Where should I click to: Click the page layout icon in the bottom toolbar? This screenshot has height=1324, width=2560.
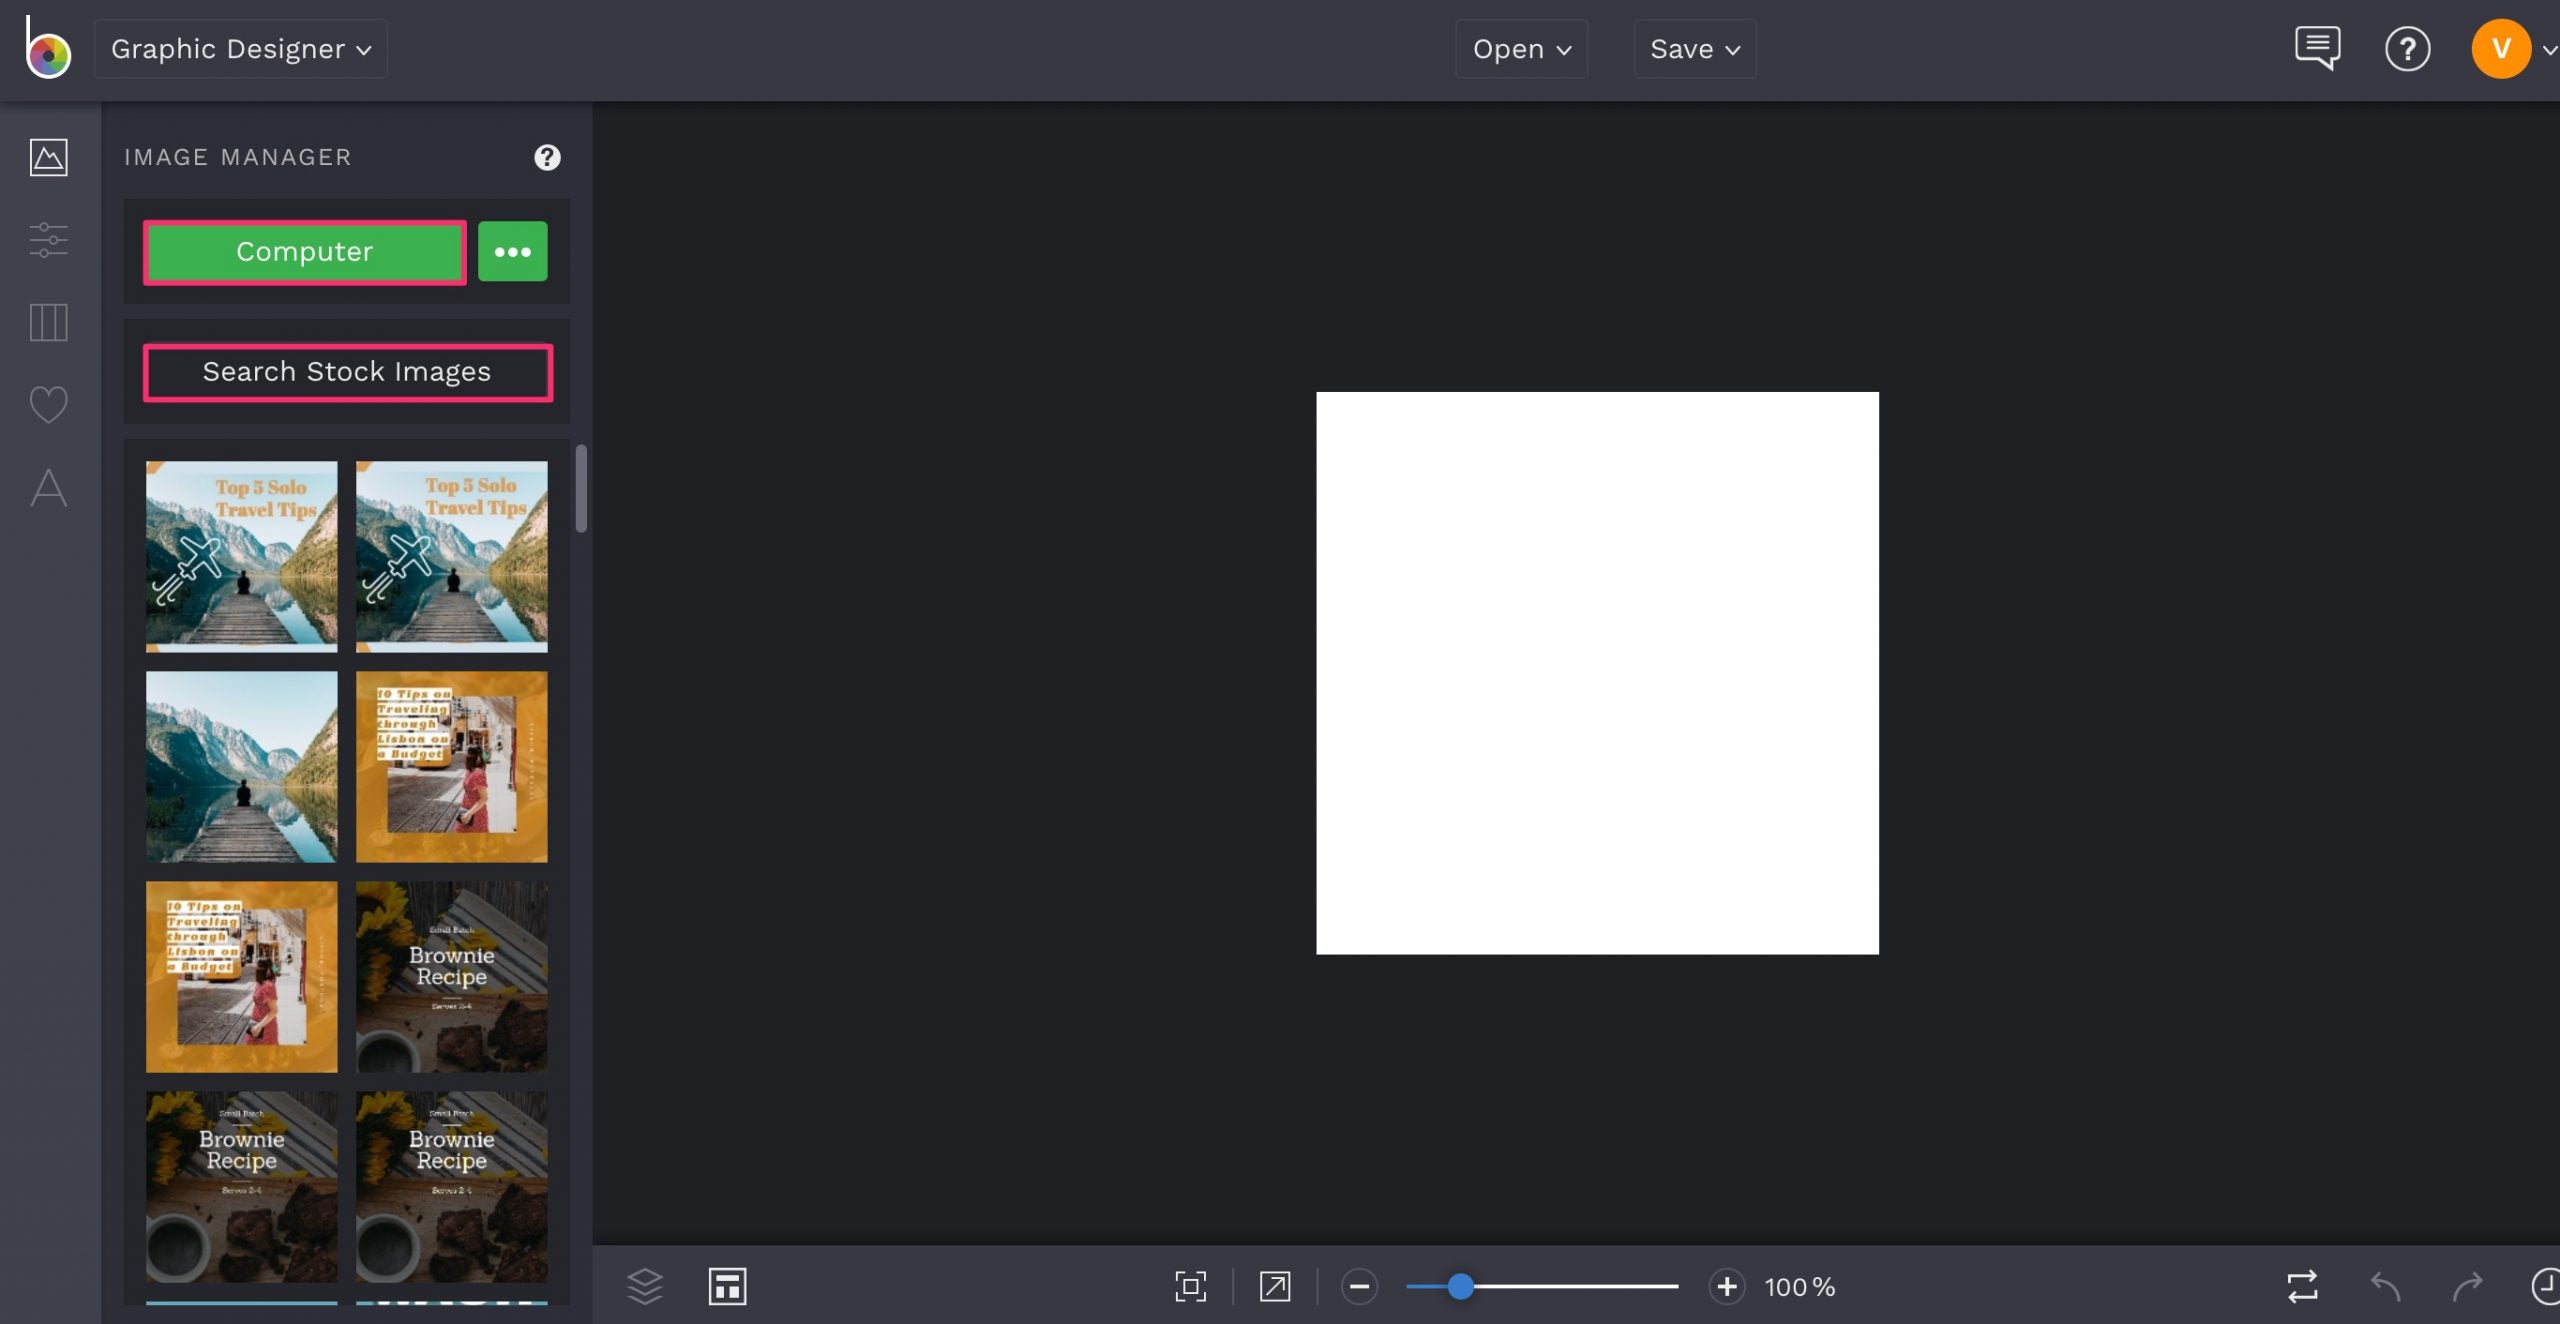click(x=727, y=1287)
